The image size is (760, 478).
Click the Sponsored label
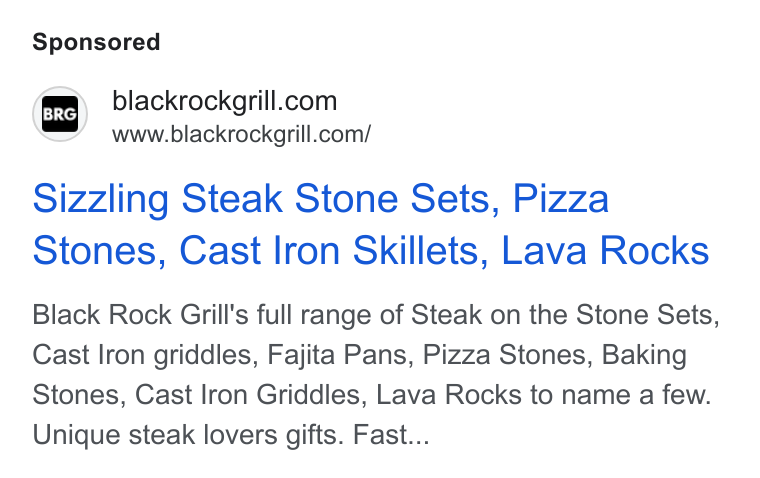[96, 42]
